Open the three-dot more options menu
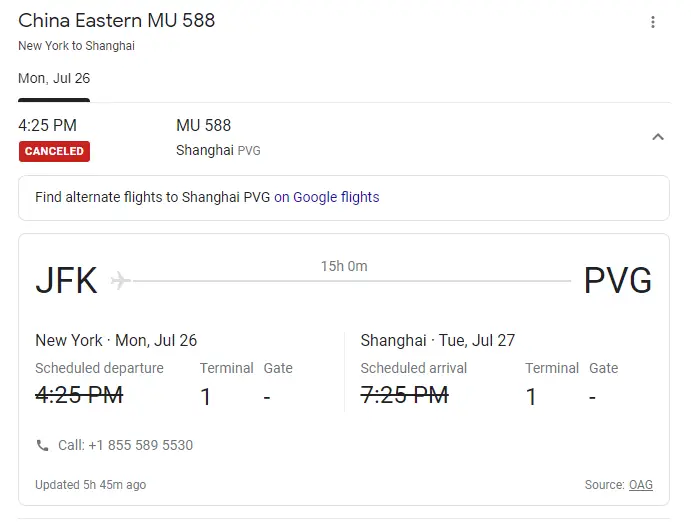 tap(653, 22)
